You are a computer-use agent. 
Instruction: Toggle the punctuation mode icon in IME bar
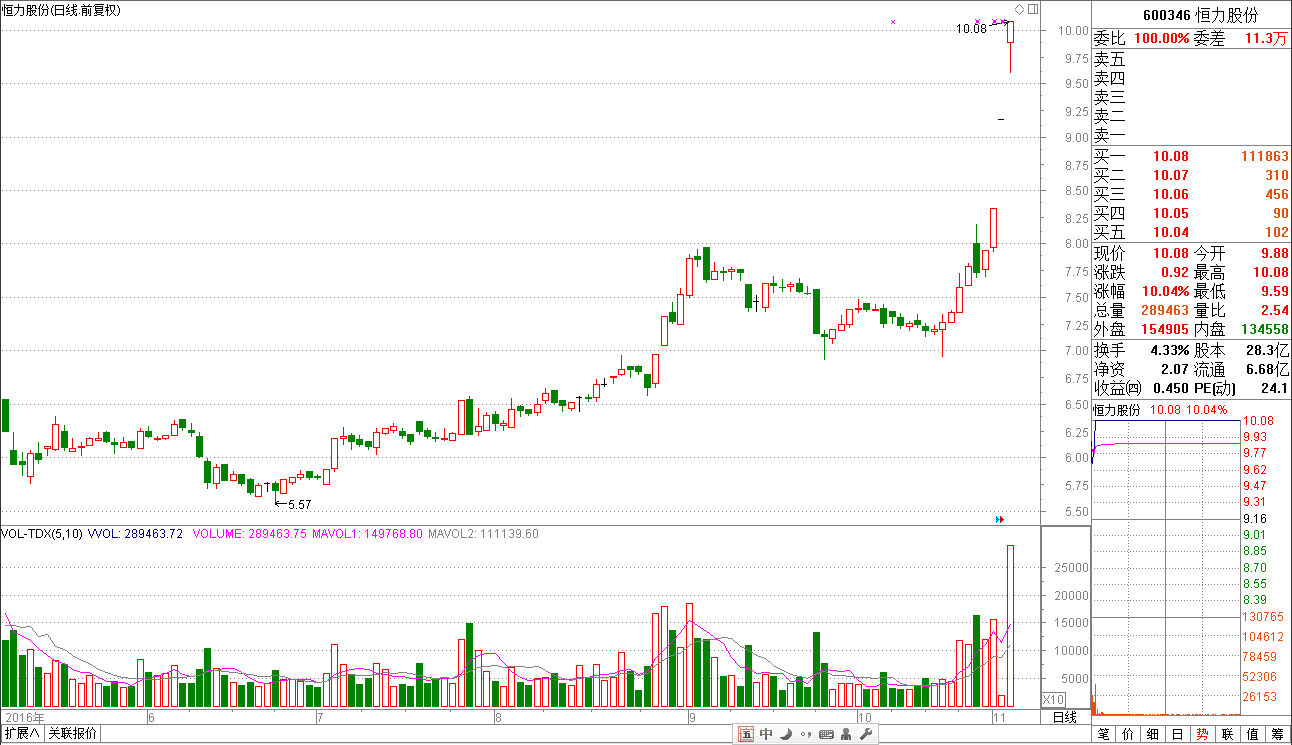(x=805, y=735)
